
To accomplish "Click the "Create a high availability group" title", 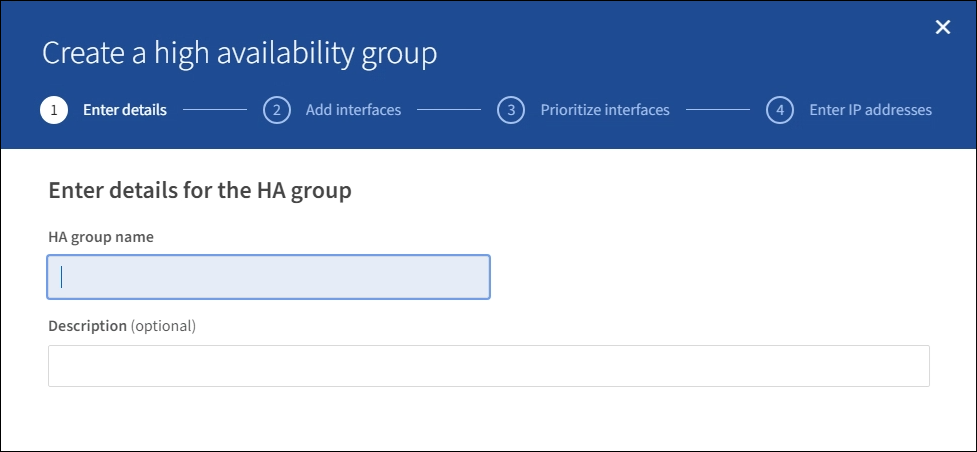I will point(240,53).
